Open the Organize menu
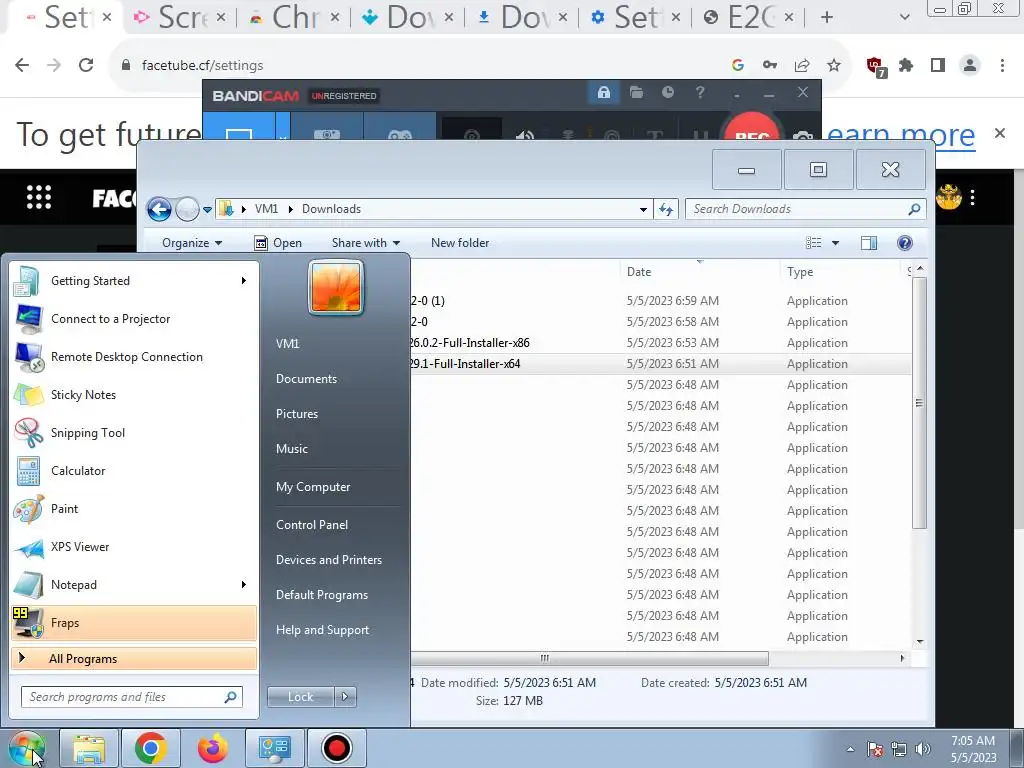The image size is (1024, 768). point(192,243)
